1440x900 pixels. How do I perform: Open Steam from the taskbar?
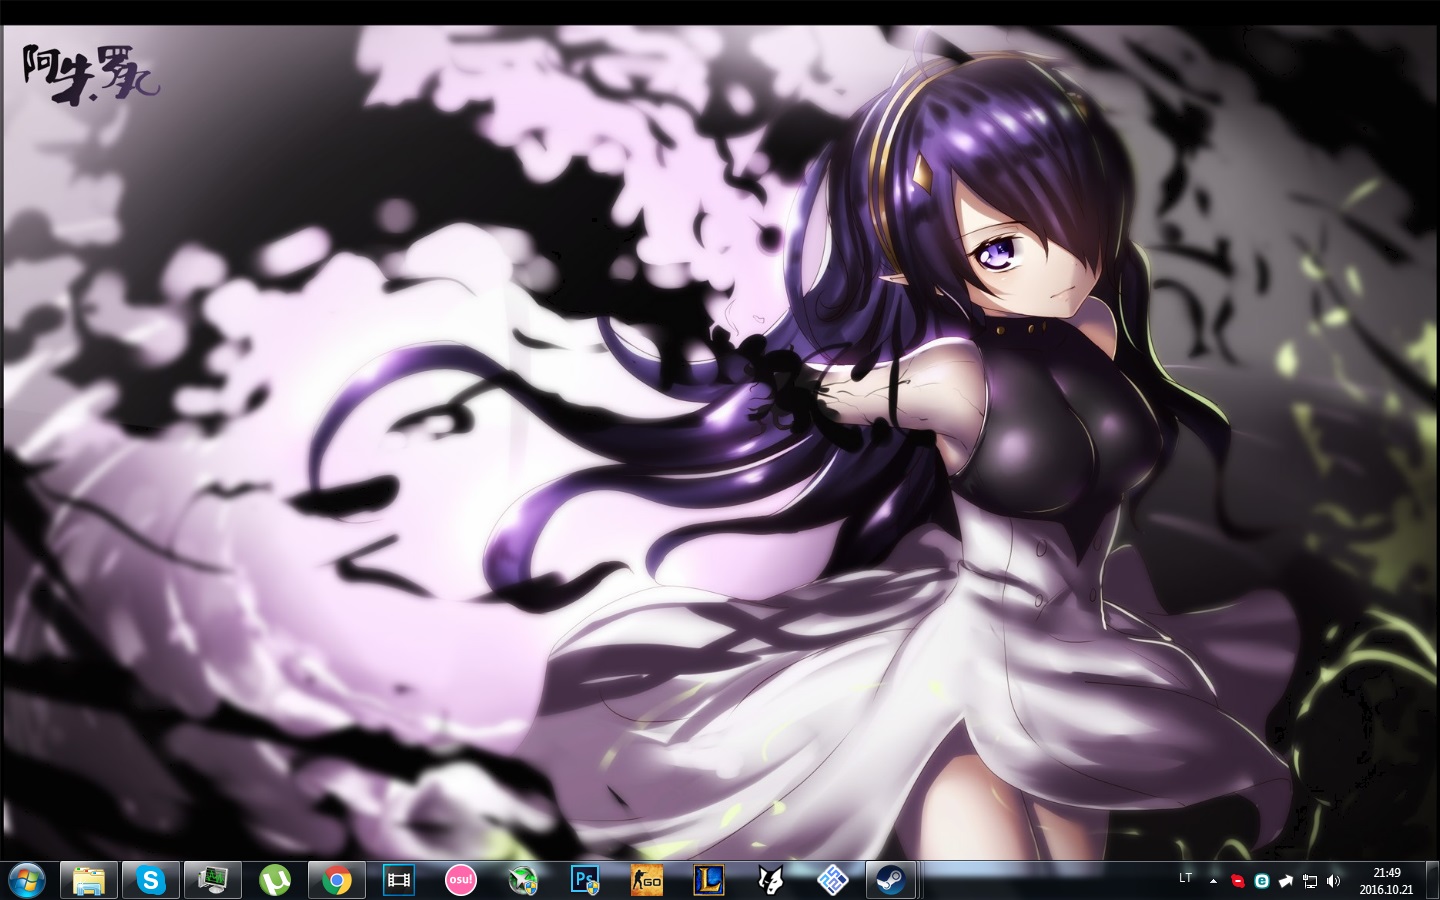point(889,880)
